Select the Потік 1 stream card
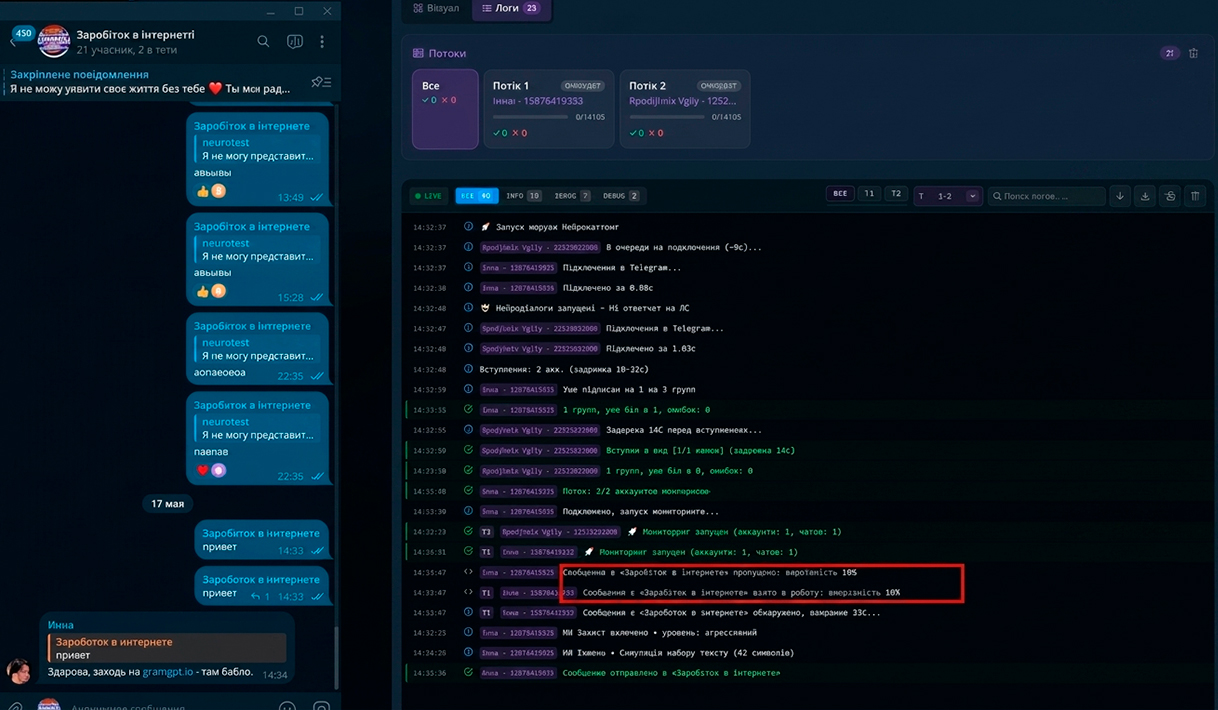This screenshot has height=710, width=1218. tap(548, 110)
